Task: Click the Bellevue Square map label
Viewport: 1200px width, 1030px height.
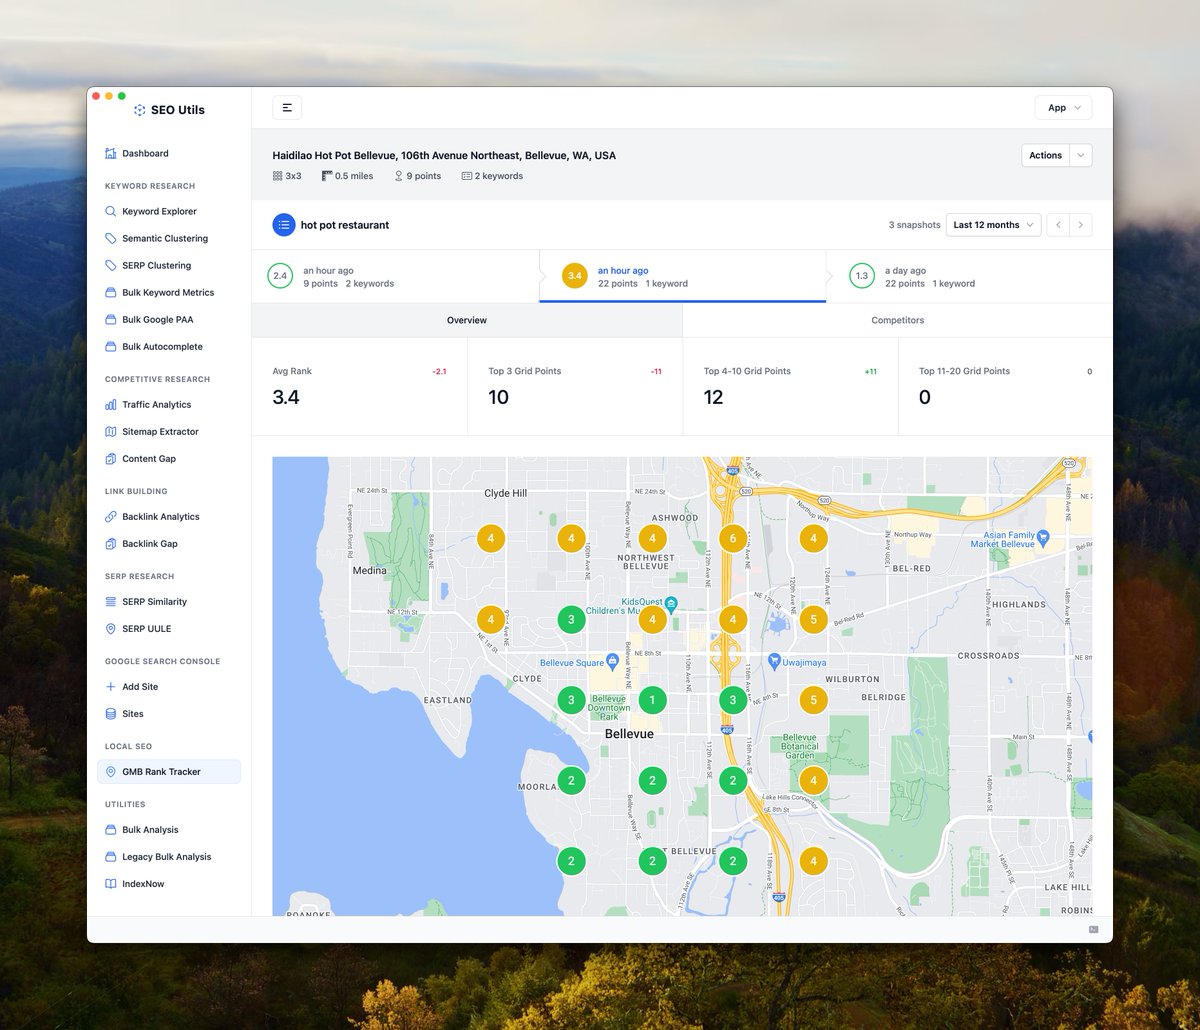Action: point(572,662)
